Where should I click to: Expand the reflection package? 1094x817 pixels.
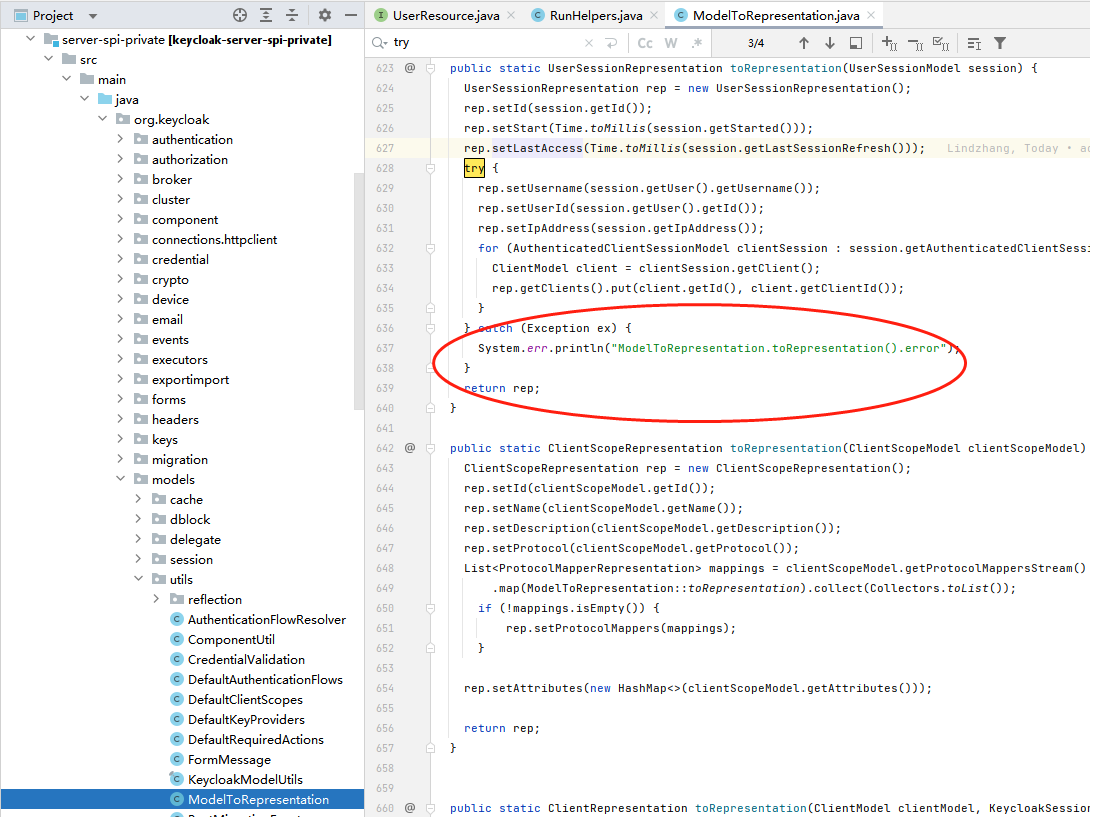[156, 599]
